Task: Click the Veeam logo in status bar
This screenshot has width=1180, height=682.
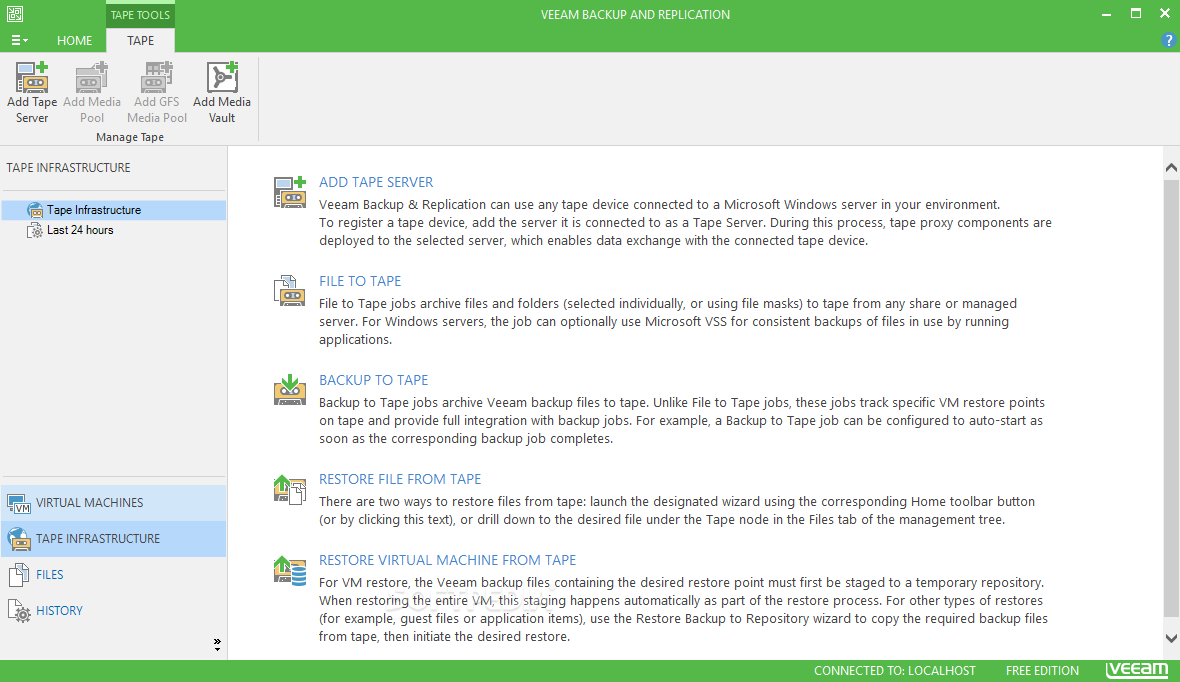Action: pos(1136,670)
